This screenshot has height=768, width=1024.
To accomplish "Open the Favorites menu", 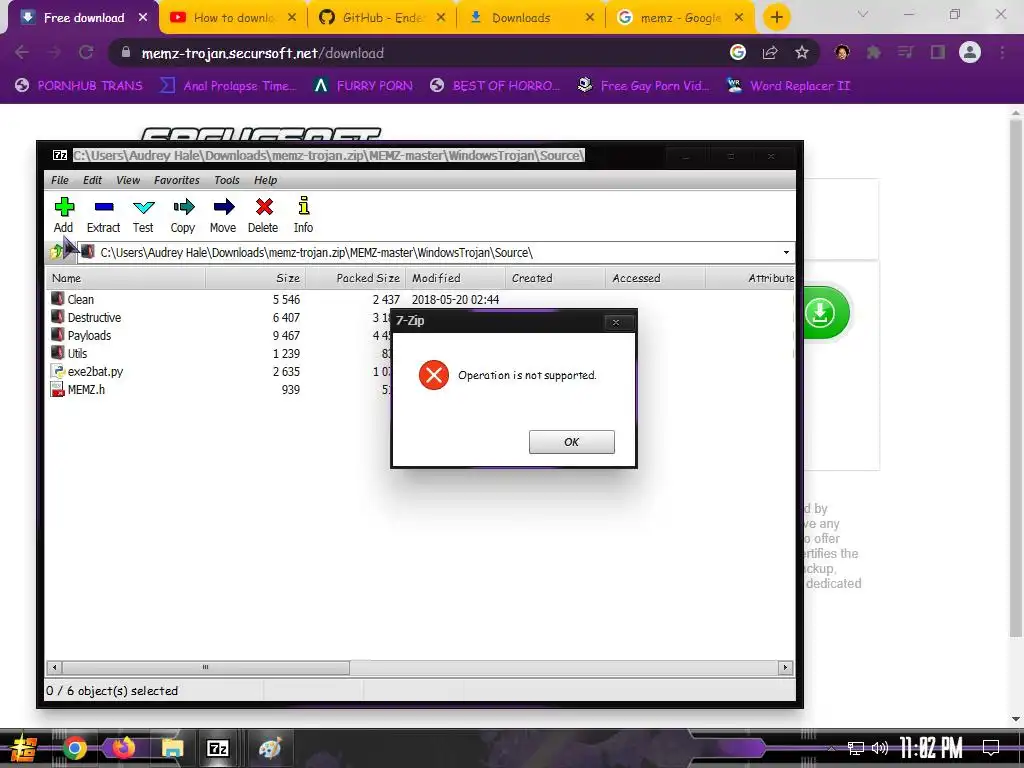I will pos(176,180).
